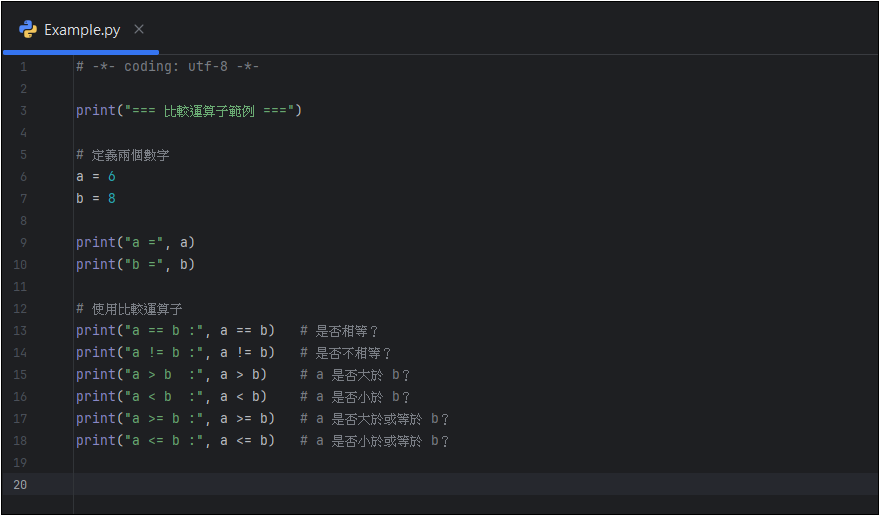Click the comment a 是否小於或等於 b？
The image size is (880, 516).
click(x=375, y=441)
